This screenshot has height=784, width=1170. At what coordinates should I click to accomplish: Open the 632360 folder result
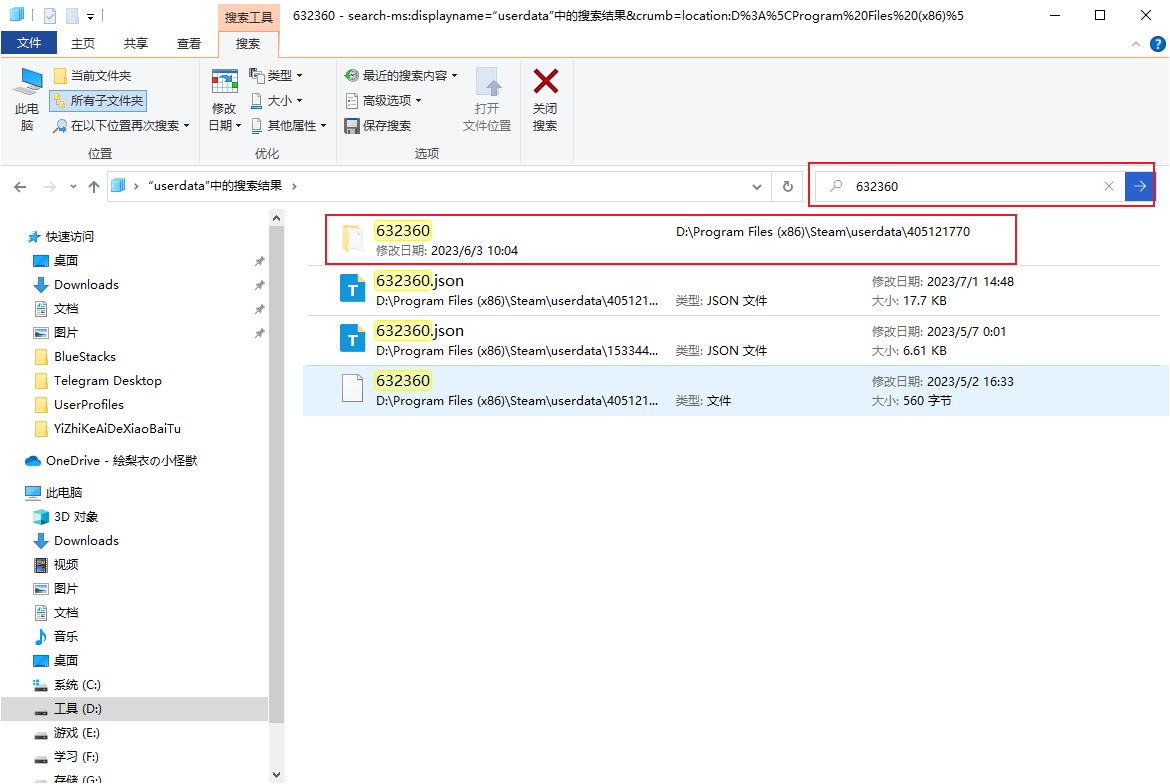pyautogui.click(x=403, y=231)
